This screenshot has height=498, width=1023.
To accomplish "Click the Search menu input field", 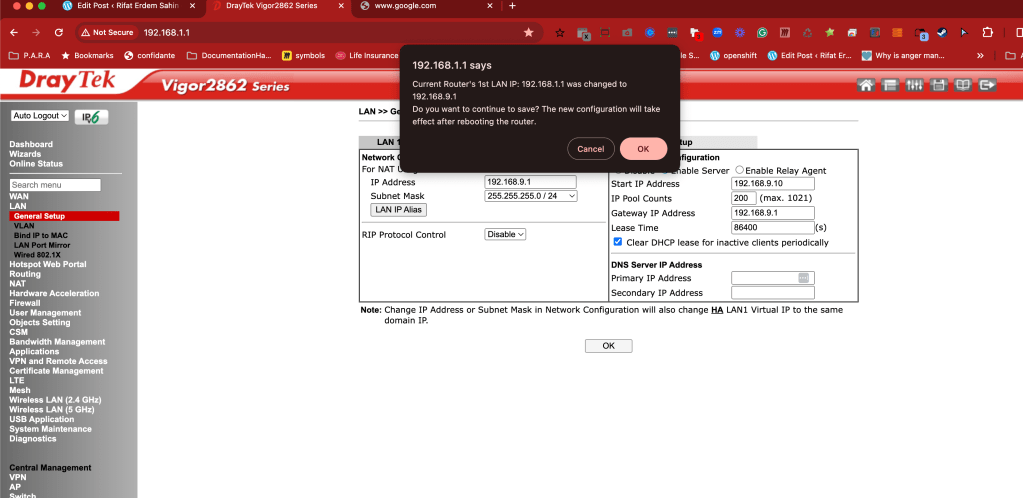I will pos(55,185).
